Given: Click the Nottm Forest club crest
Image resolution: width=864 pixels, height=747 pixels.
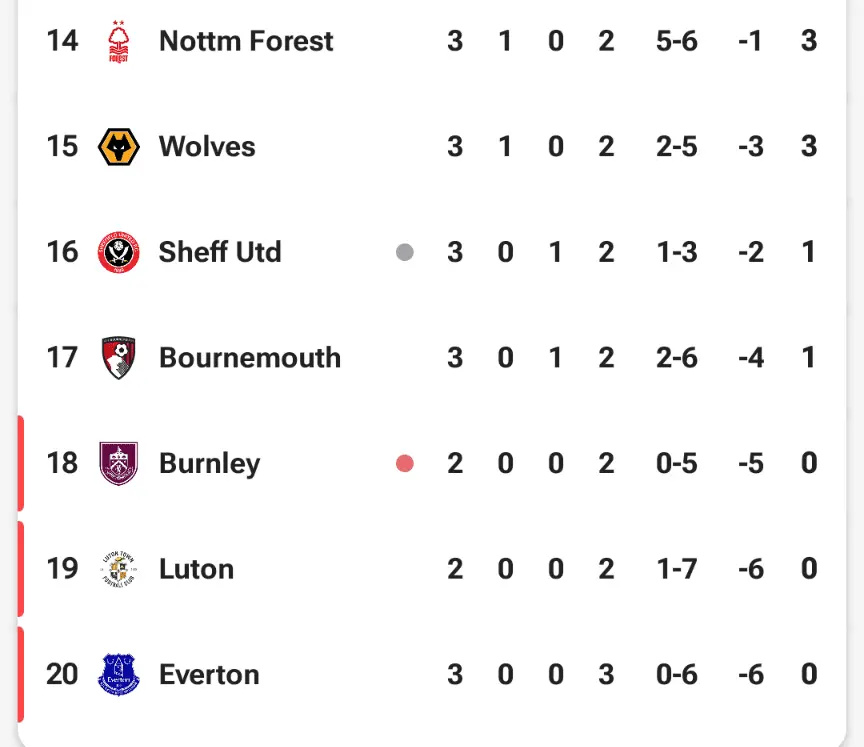Looking at the screenshot, I should [x=119, y=41].
